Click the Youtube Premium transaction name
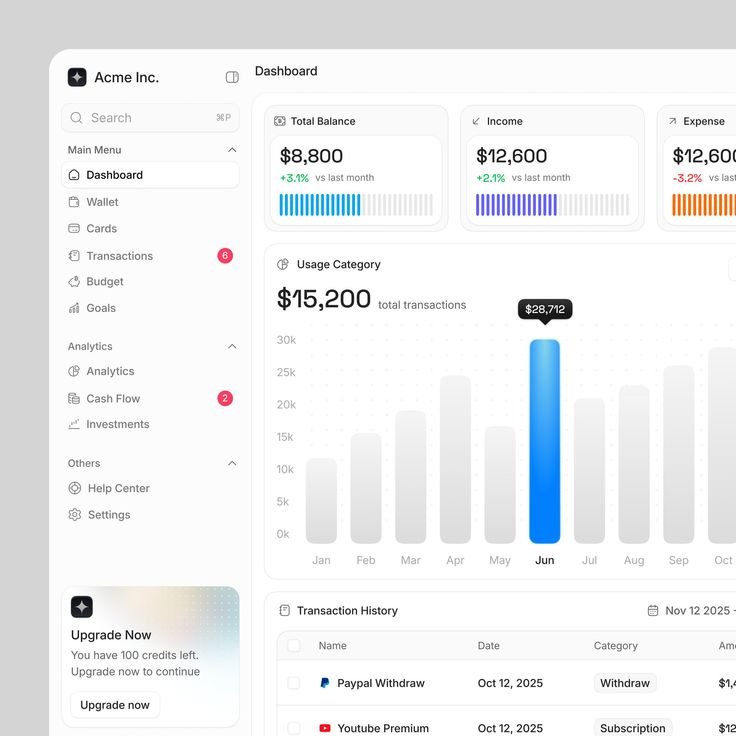 pos(383,728)
